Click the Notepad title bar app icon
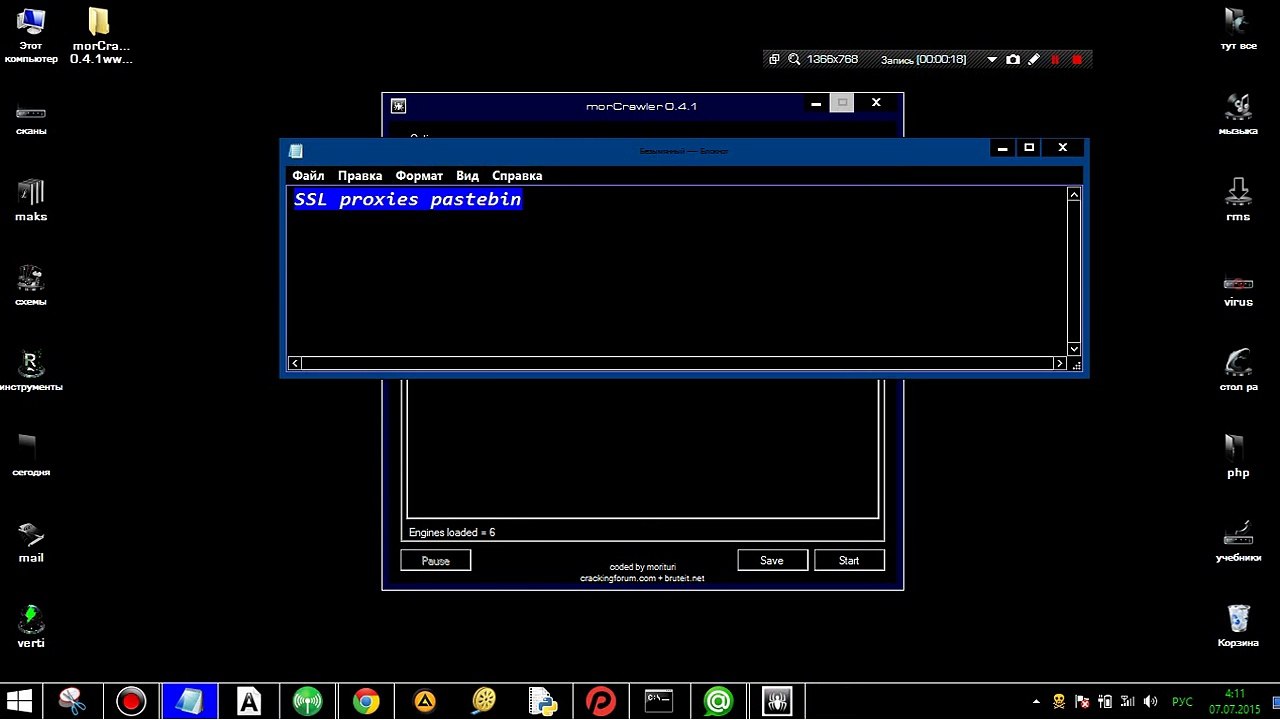Image resolution: width=1280 pixels, height=720 pixels. coord(296,151)
